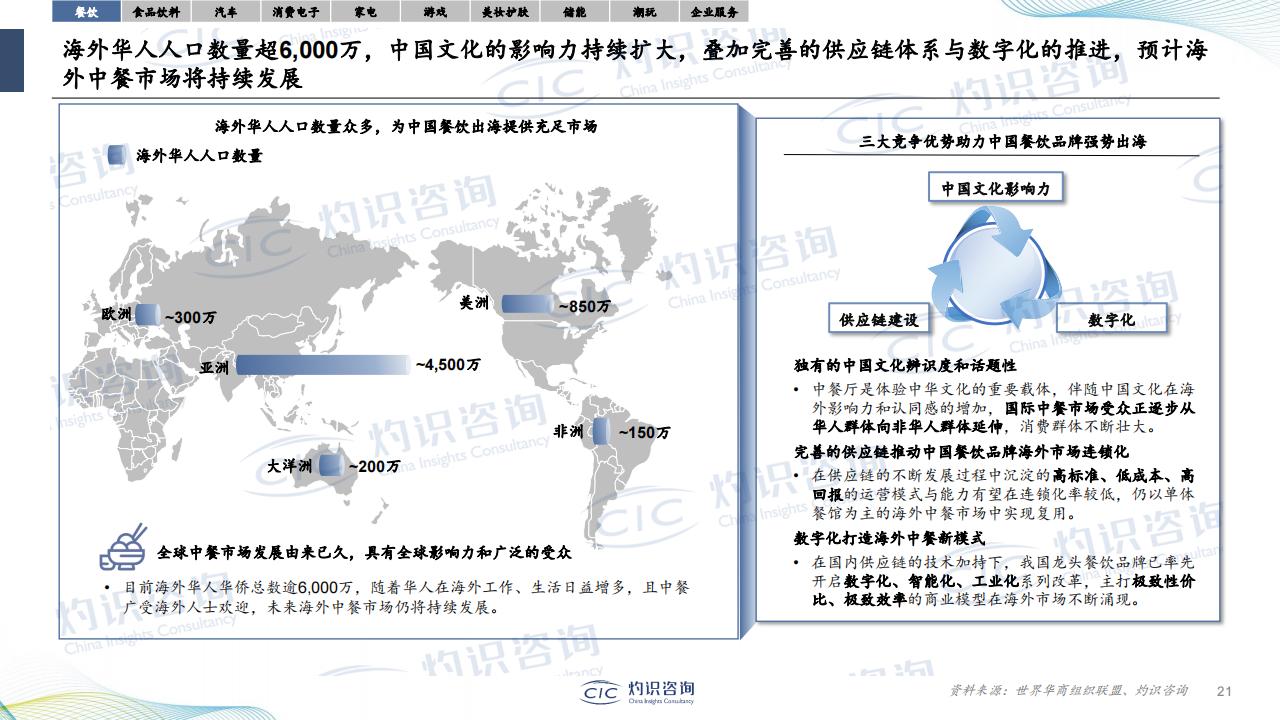Image resolution: width=1280 pixels, height=720 pixels.
Task: Click the legend text 海外华人人口数量
Action: coord(198,155)
